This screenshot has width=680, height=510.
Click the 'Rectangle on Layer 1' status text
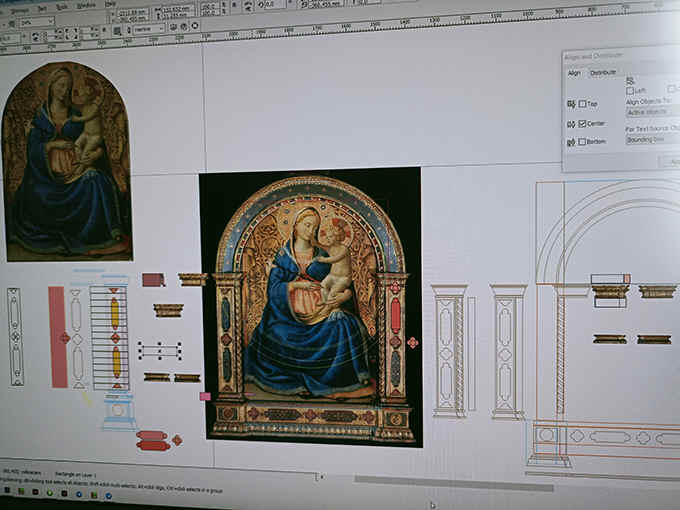(x=76, y=475)
